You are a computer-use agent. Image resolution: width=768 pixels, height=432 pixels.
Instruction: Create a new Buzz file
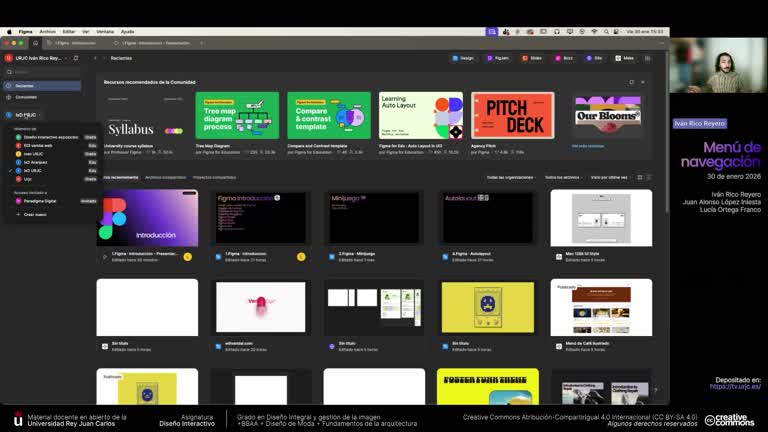point(564,58)
